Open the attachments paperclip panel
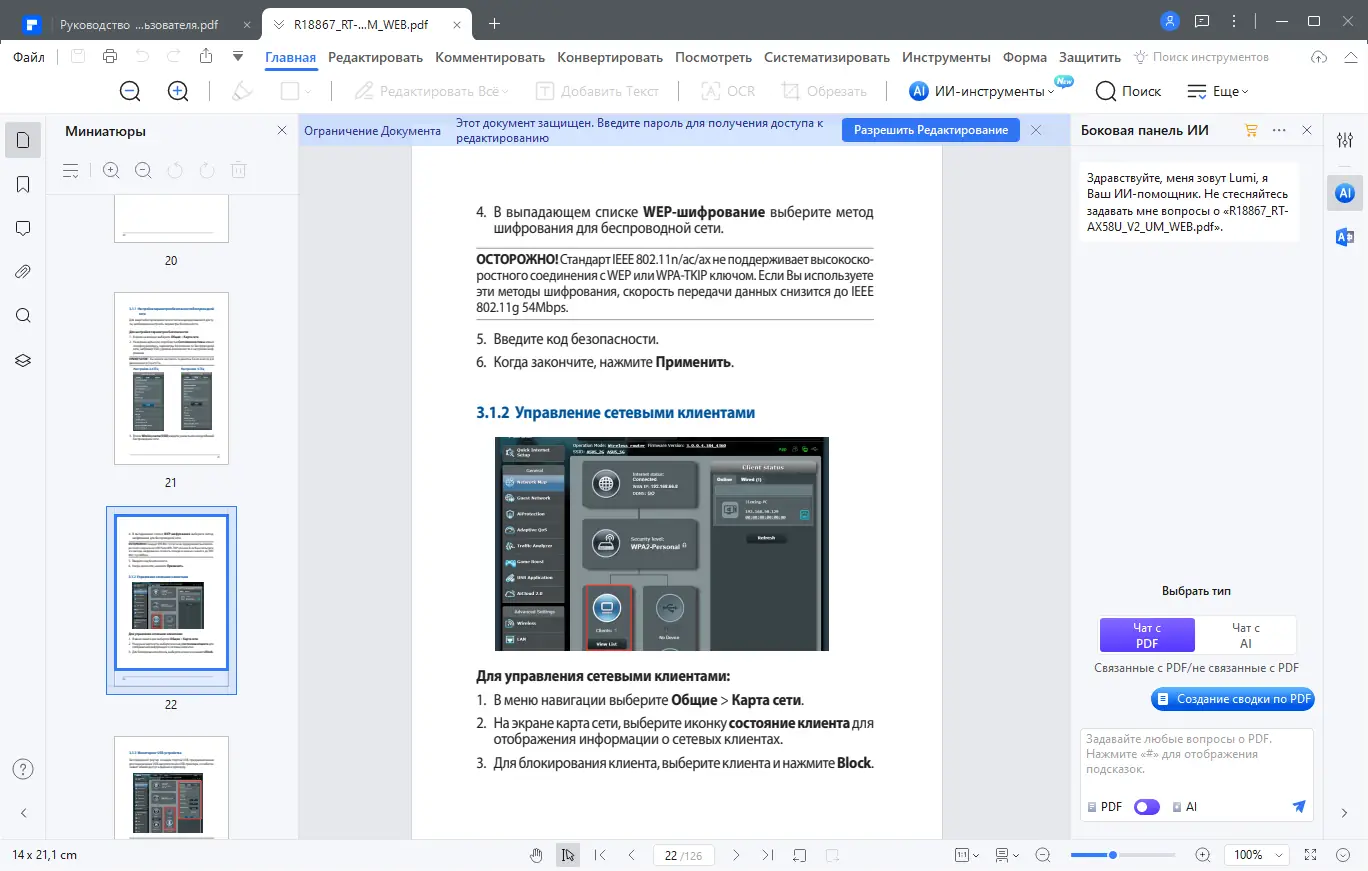Screen dimensions: 1368x871 pos(23,272)
